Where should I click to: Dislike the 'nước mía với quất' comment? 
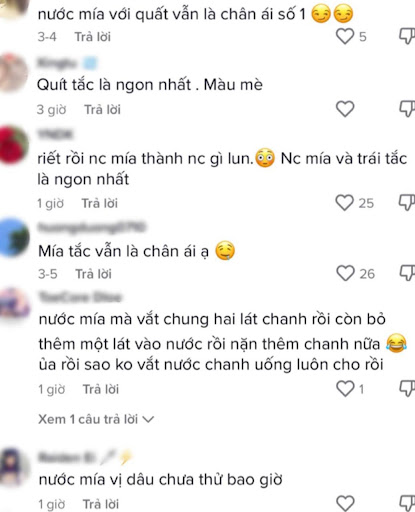pyautogui.click(x=407, y=36)
